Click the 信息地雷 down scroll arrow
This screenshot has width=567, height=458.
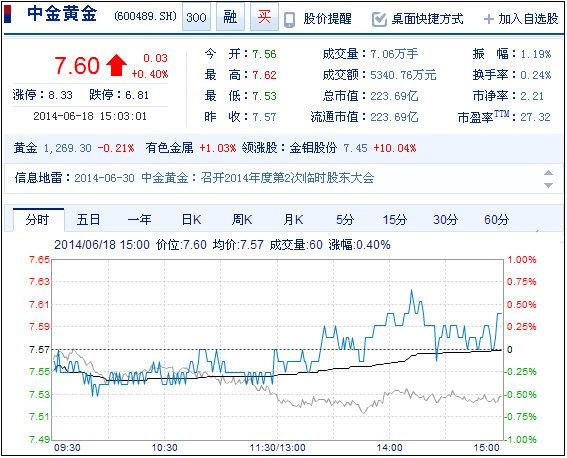tap(549, 185)
